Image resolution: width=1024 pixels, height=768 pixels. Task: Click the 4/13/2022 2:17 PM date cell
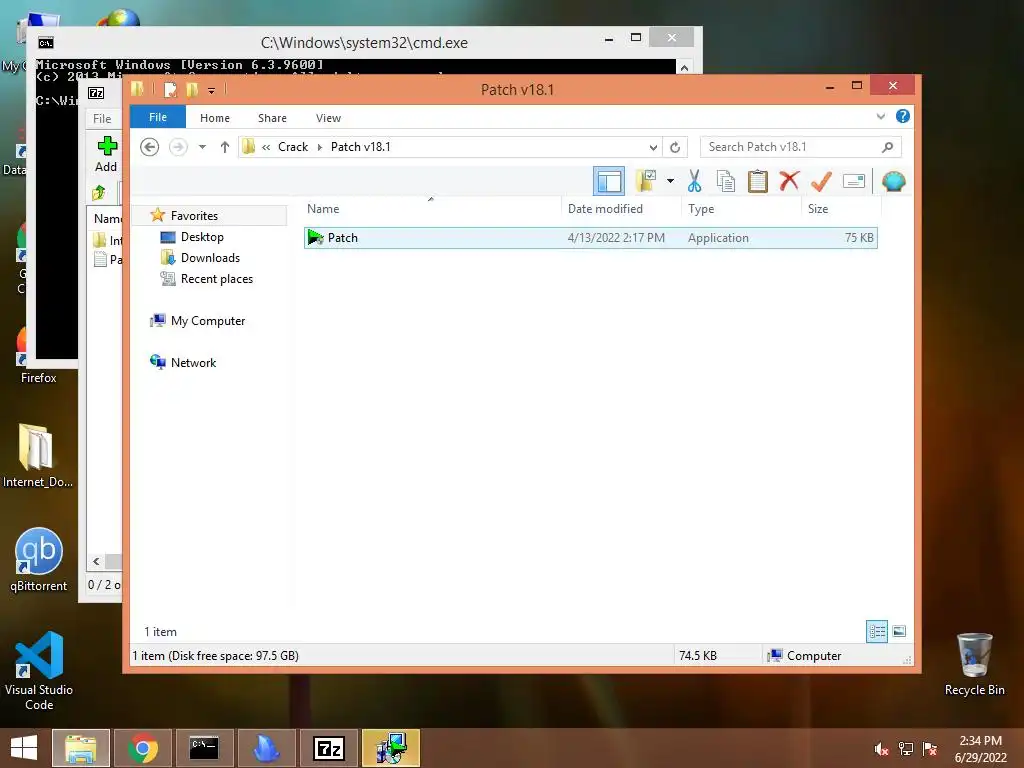tap(616, 238)
